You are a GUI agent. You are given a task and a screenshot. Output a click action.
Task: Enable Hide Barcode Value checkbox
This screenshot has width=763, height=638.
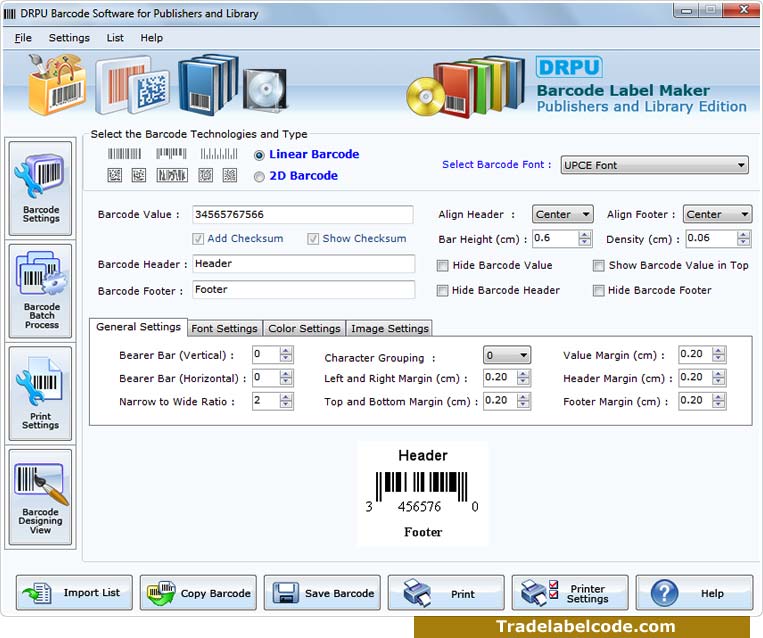click(x=442, y=266)
